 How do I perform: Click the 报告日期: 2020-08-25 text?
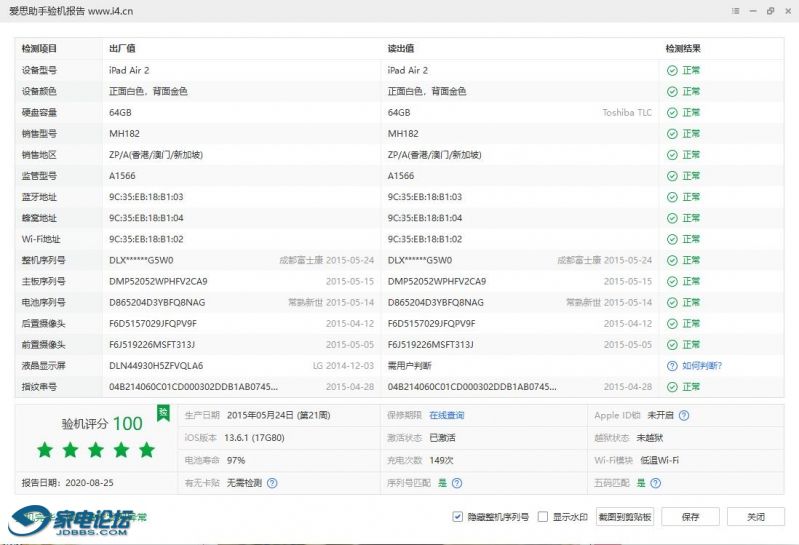click(x=67, y=483)
